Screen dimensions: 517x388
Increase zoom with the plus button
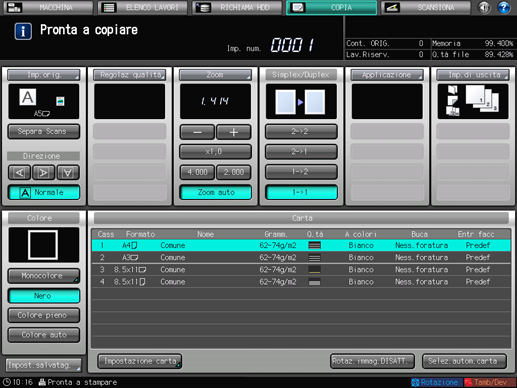(234, 132)
